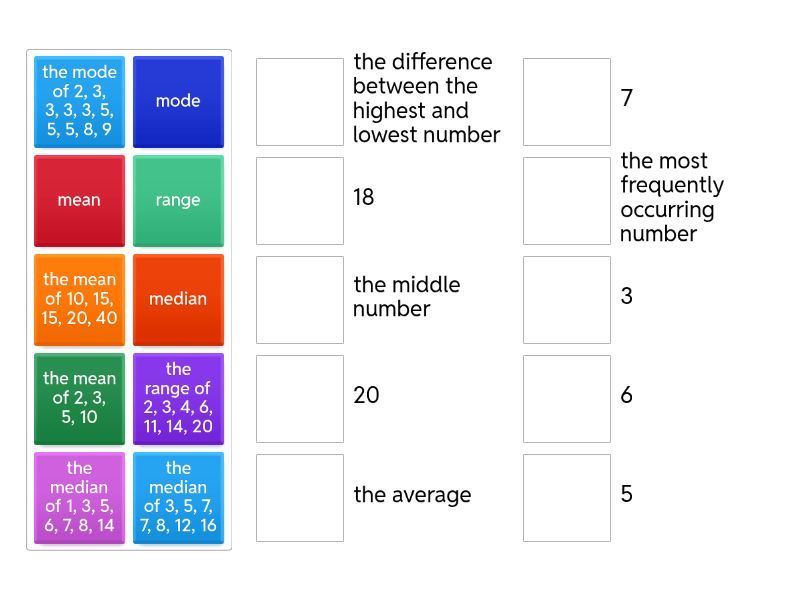Choose the tile 'the median of 1, 3, 5, 6, 7, 8, 14'

(79, 497)
